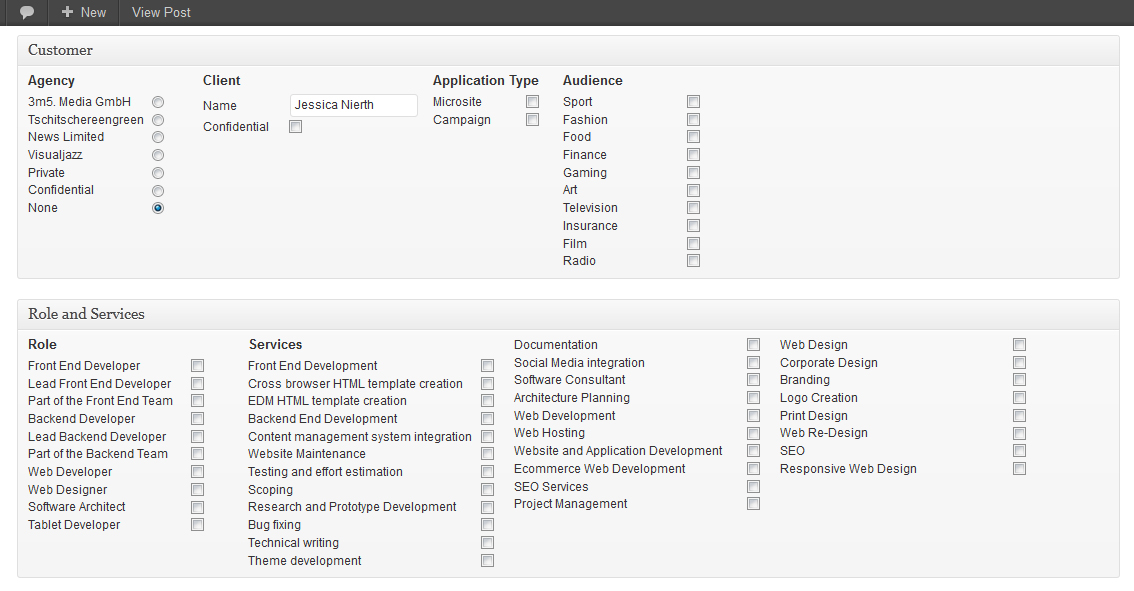The width and height of the screenshot is (1134, 591).
Task: Select the Private agency radio option
Action: (x=158, y=173)
